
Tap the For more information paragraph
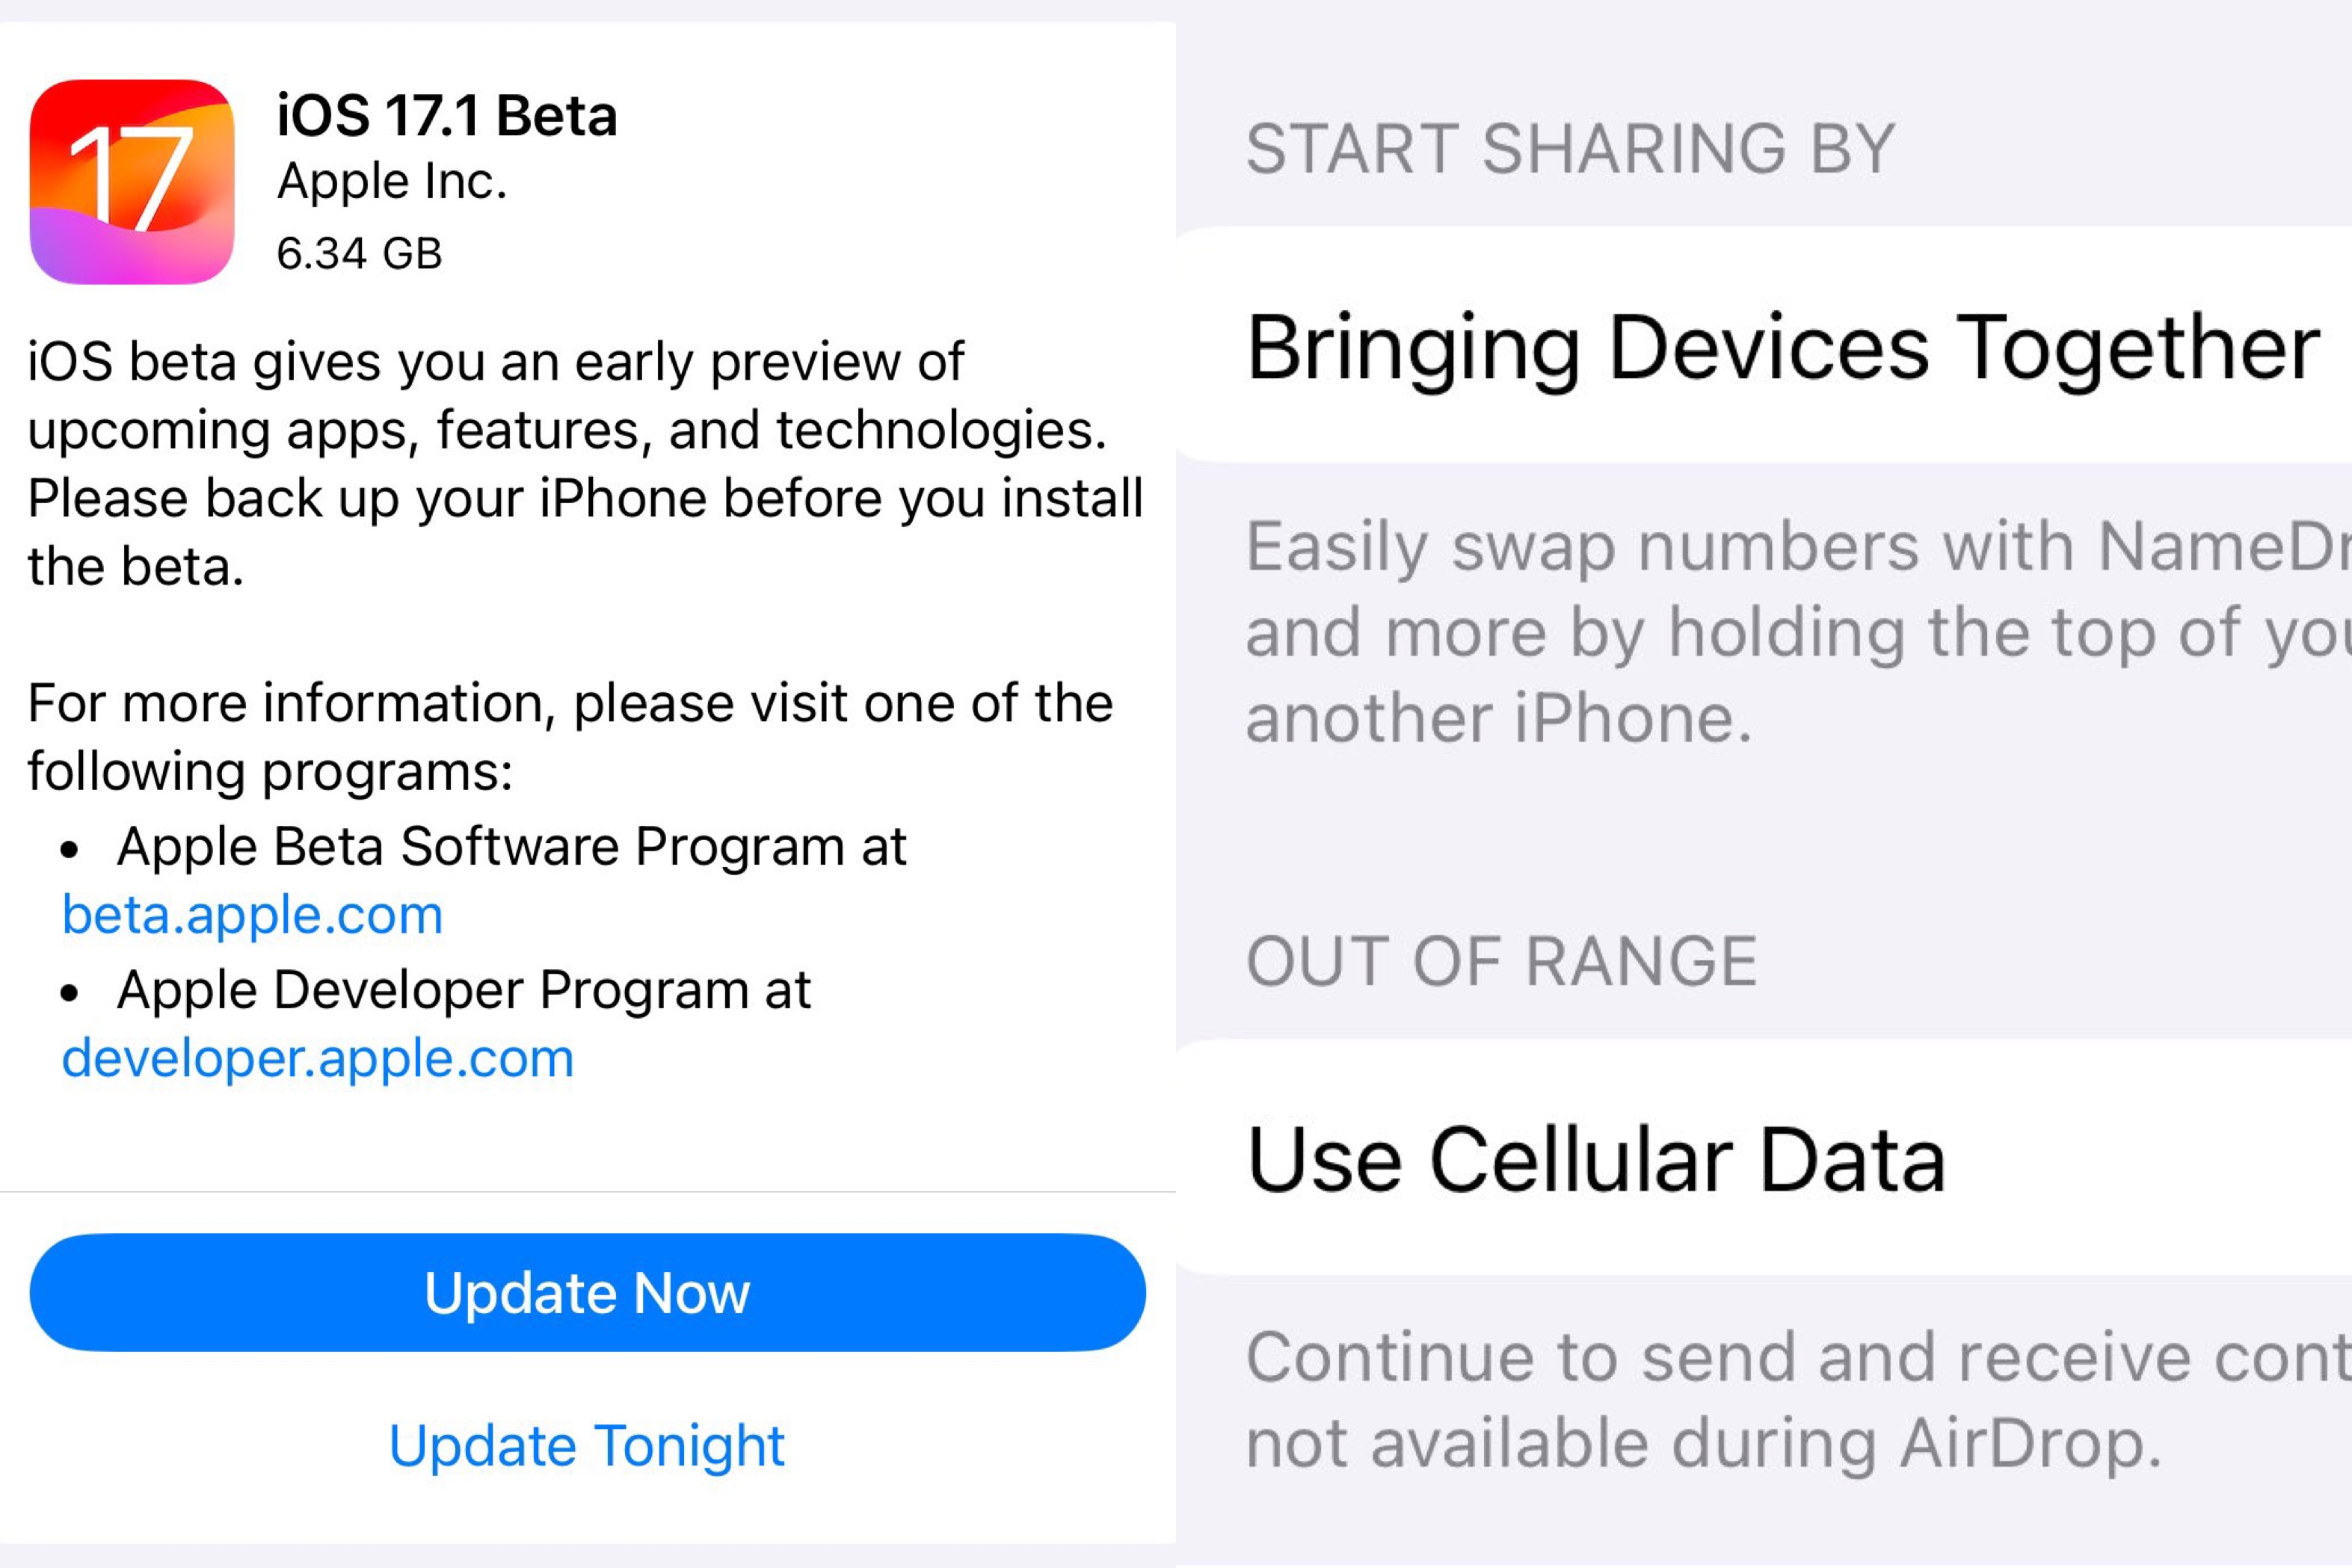[x=570, y=737]
